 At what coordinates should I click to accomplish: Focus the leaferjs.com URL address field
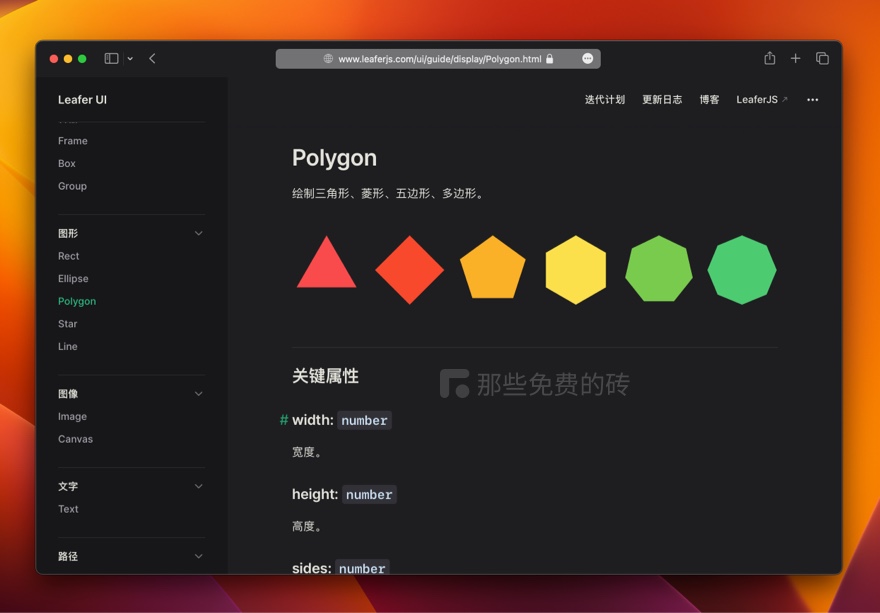coord(438,58)
